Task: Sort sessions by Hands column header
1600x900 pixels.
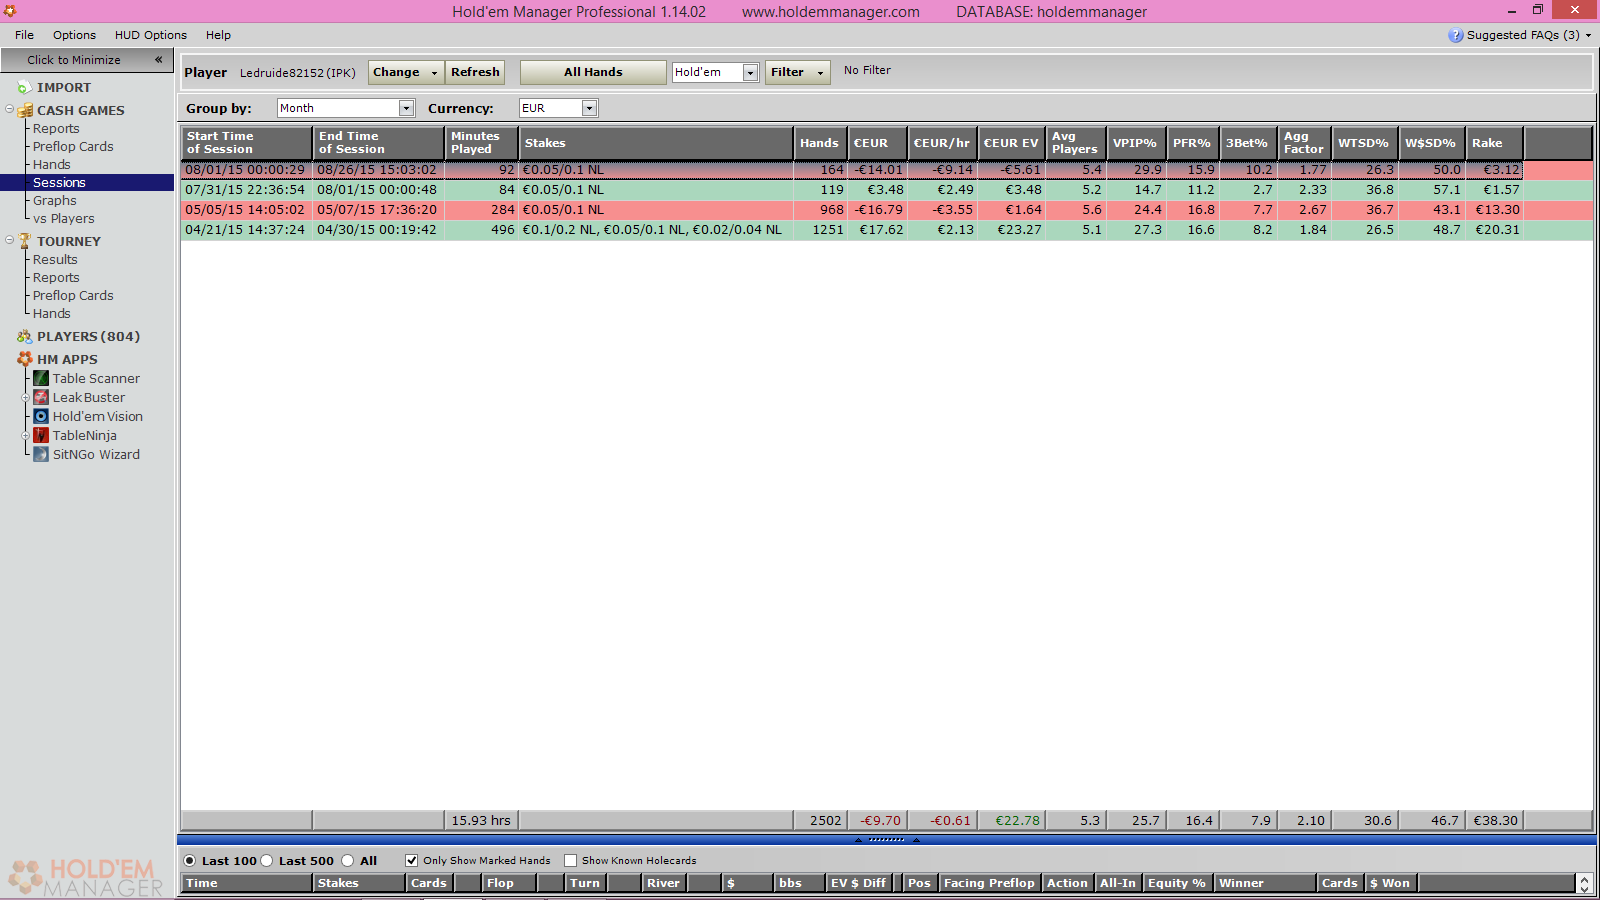Action: coord(819,143)
